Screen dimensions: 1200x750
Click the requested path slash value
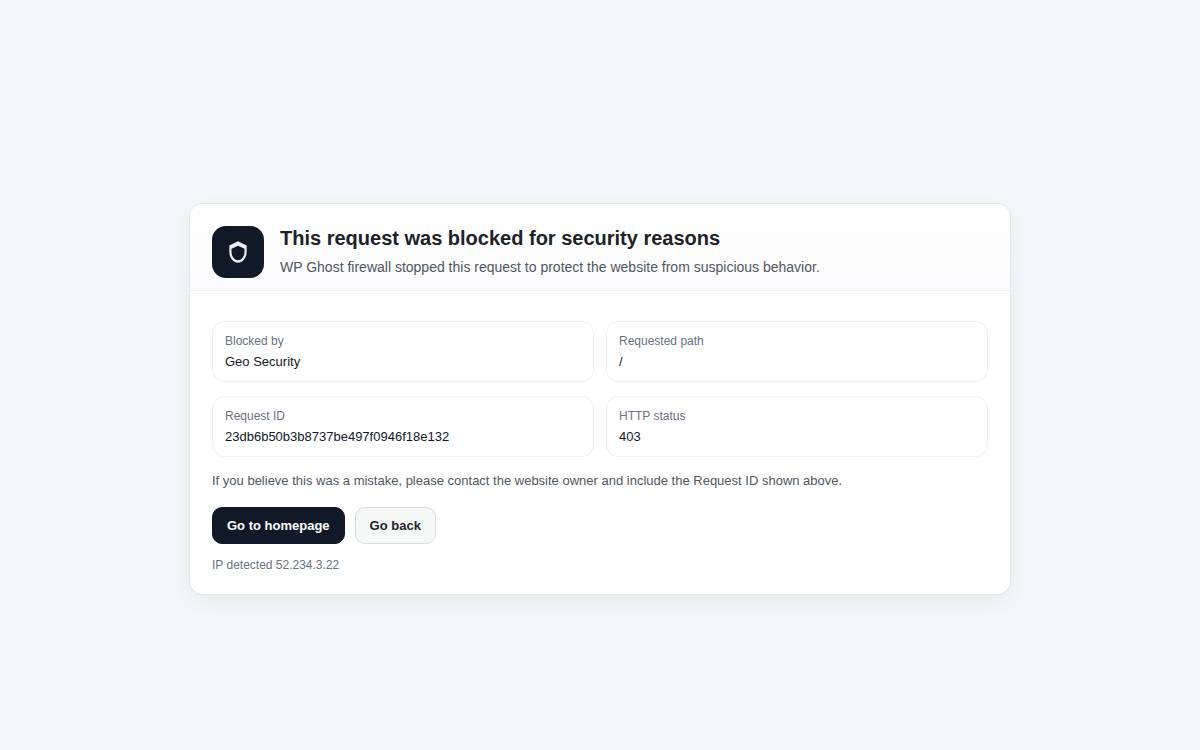tap(621, 362)
